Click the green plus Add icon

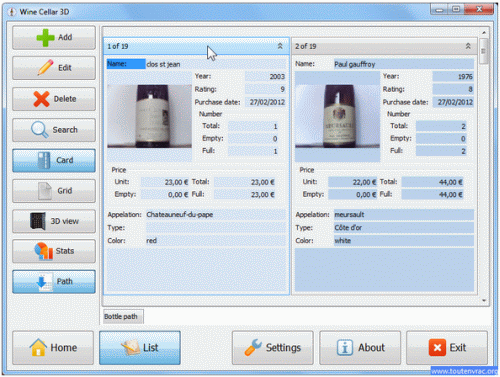coord(46,37)
